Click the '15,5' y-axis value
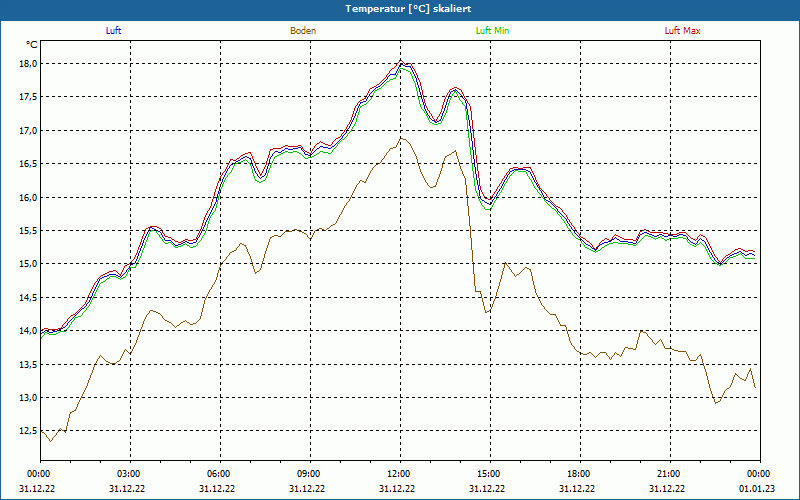 click(28, 231)
